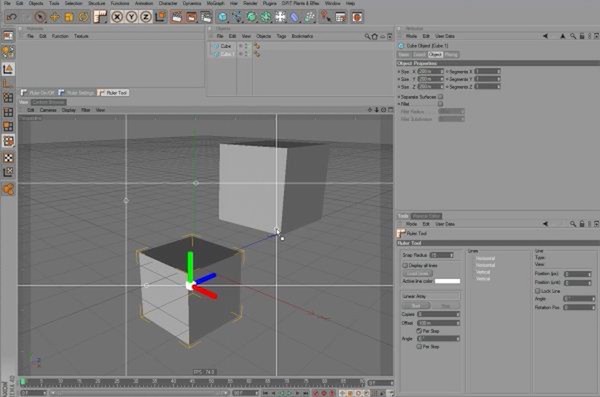Click the animation timeline ruler
600x397 pixels.
click(194, 382)
